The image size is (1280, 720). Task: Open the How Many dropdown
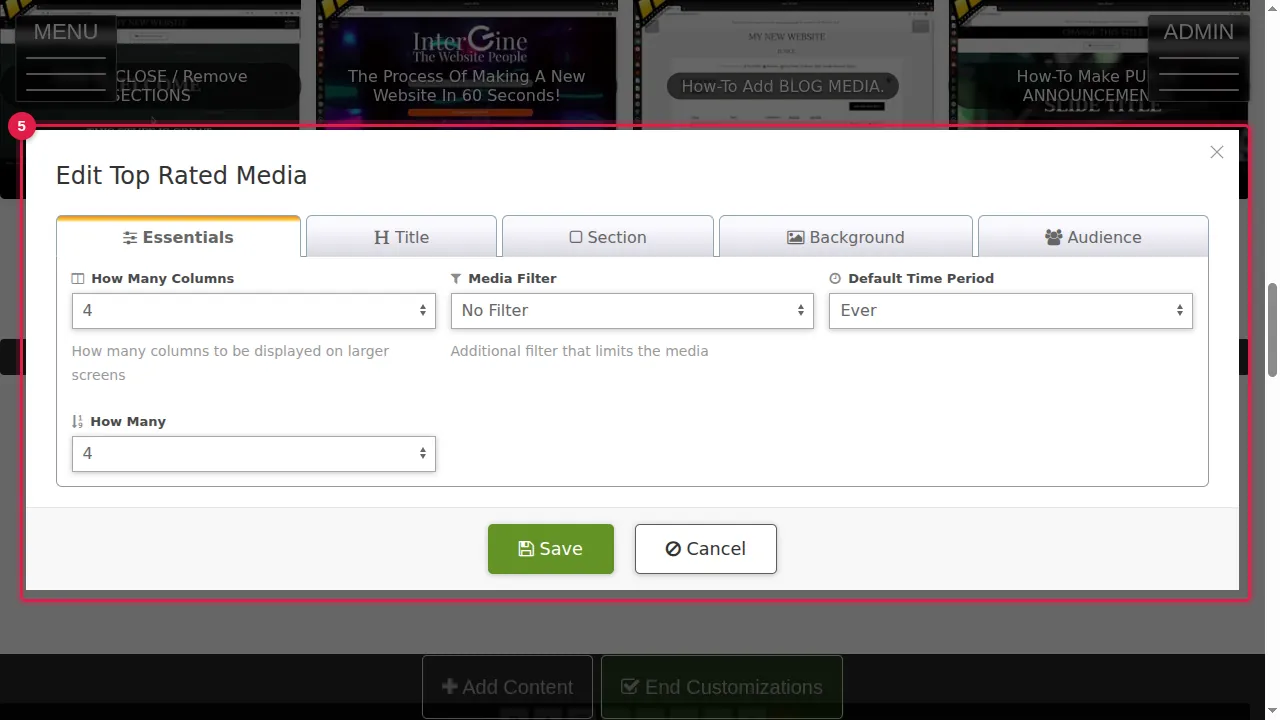pos(254,454)
